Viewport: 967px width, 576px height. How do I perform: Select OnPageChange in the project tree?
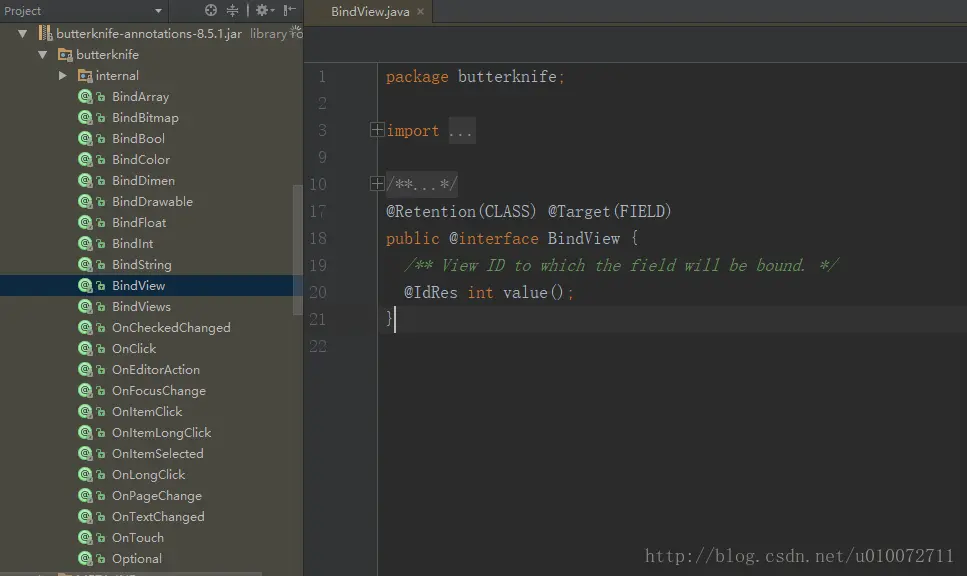157,495
